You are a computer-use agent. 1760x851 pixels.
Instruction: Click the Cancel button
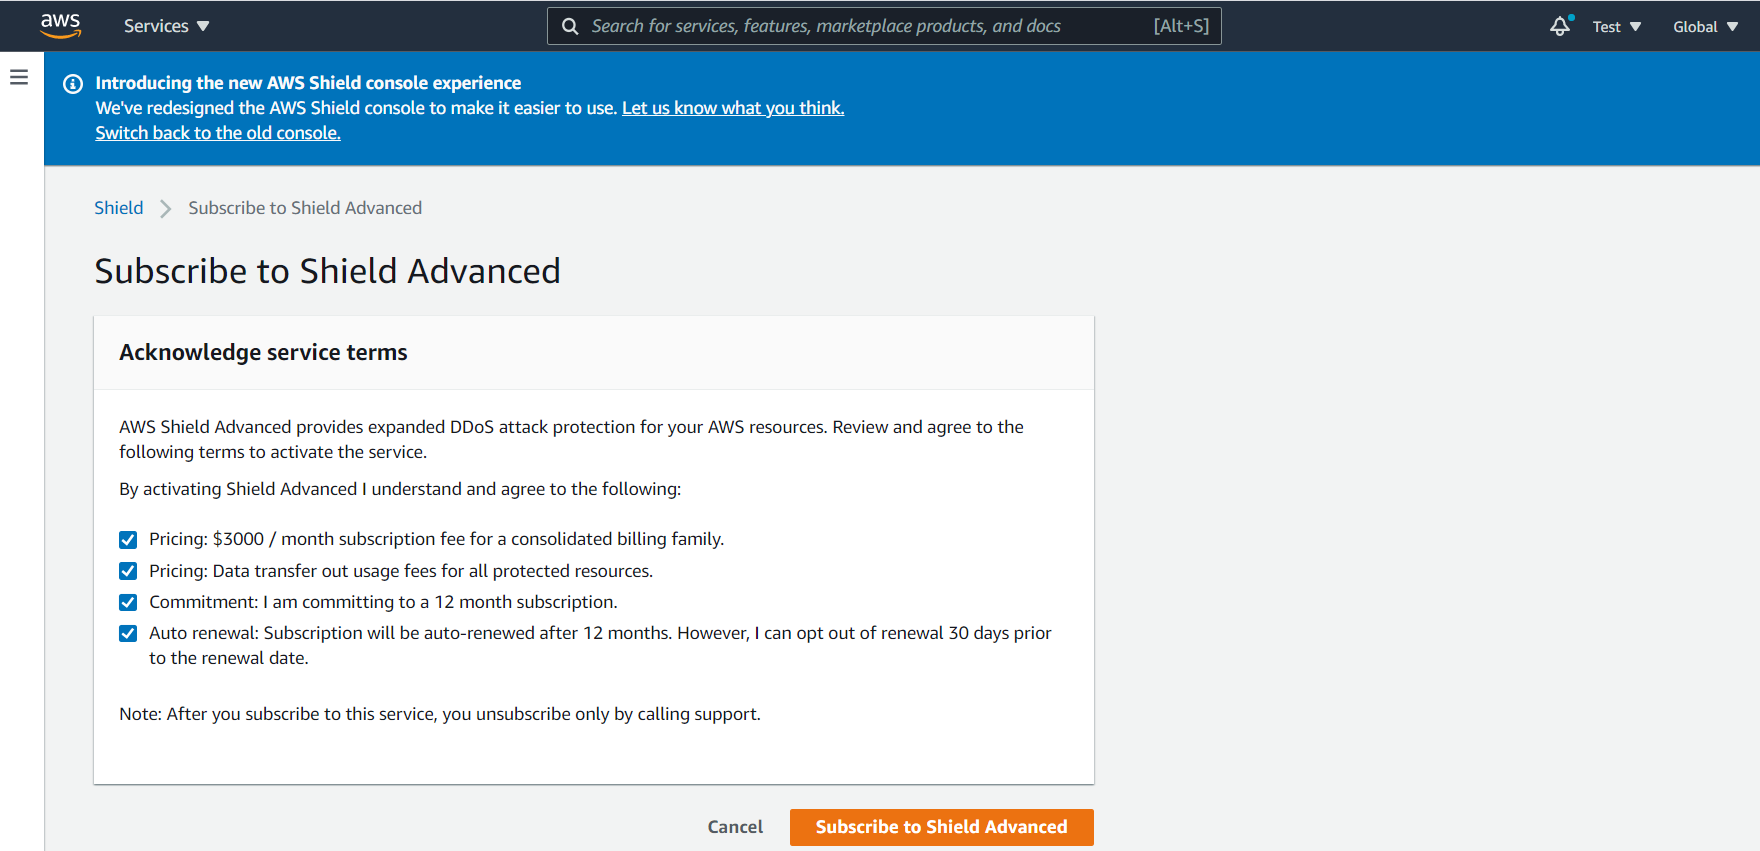coord(735,827)
